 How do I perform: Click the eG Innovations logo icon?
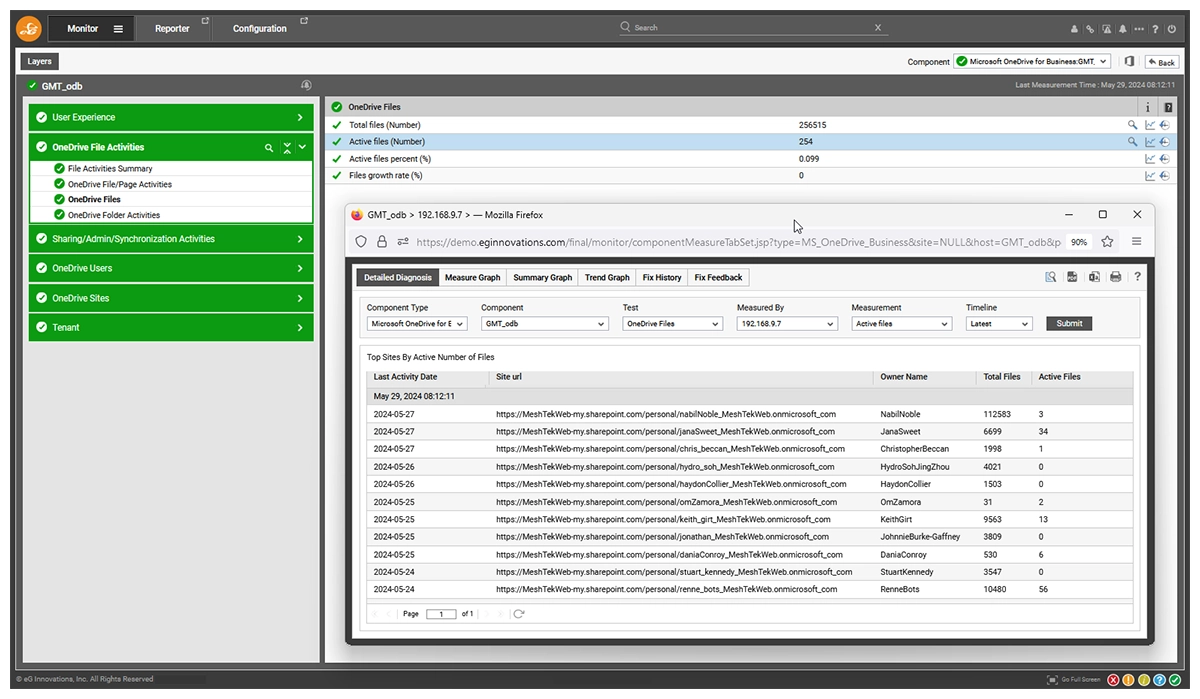pos(28,28)
